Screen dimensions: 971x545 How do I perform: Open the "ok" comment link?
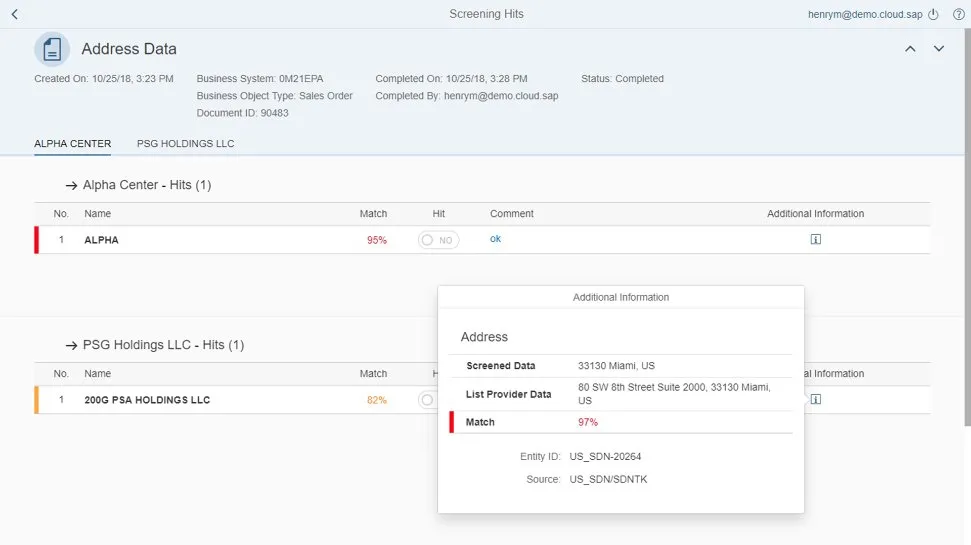(495, 239)
